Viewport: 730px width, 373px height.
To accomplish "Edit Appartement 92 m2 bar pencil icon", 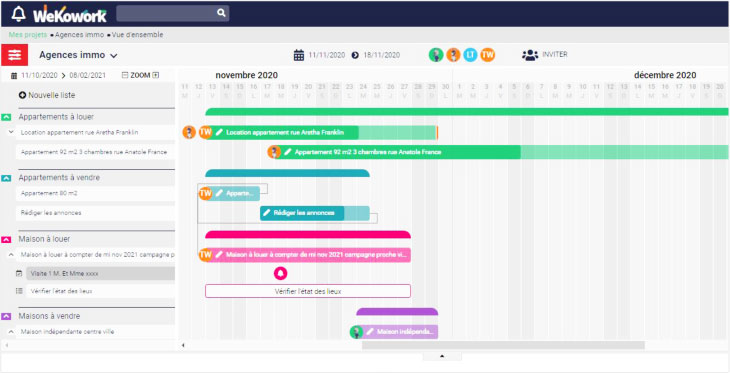I will pos(288,152).
